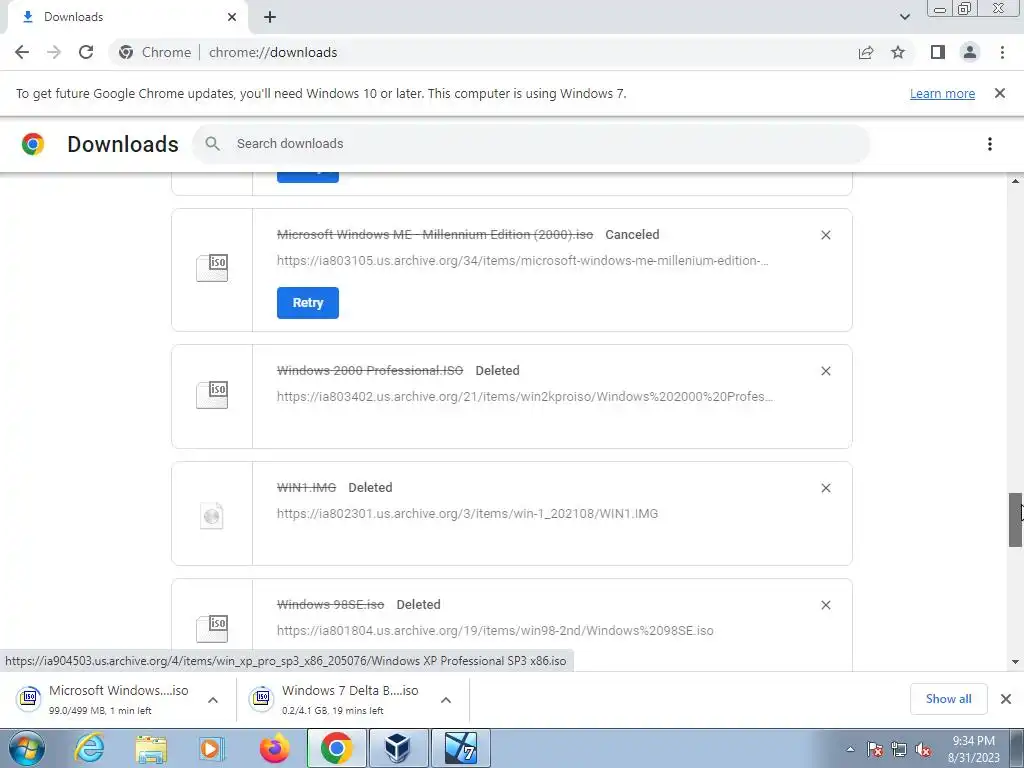Click the Chrome site info chip
The height and width of the screenshot is (768, 1024).
pyautogui.click(x=157, y=52)
